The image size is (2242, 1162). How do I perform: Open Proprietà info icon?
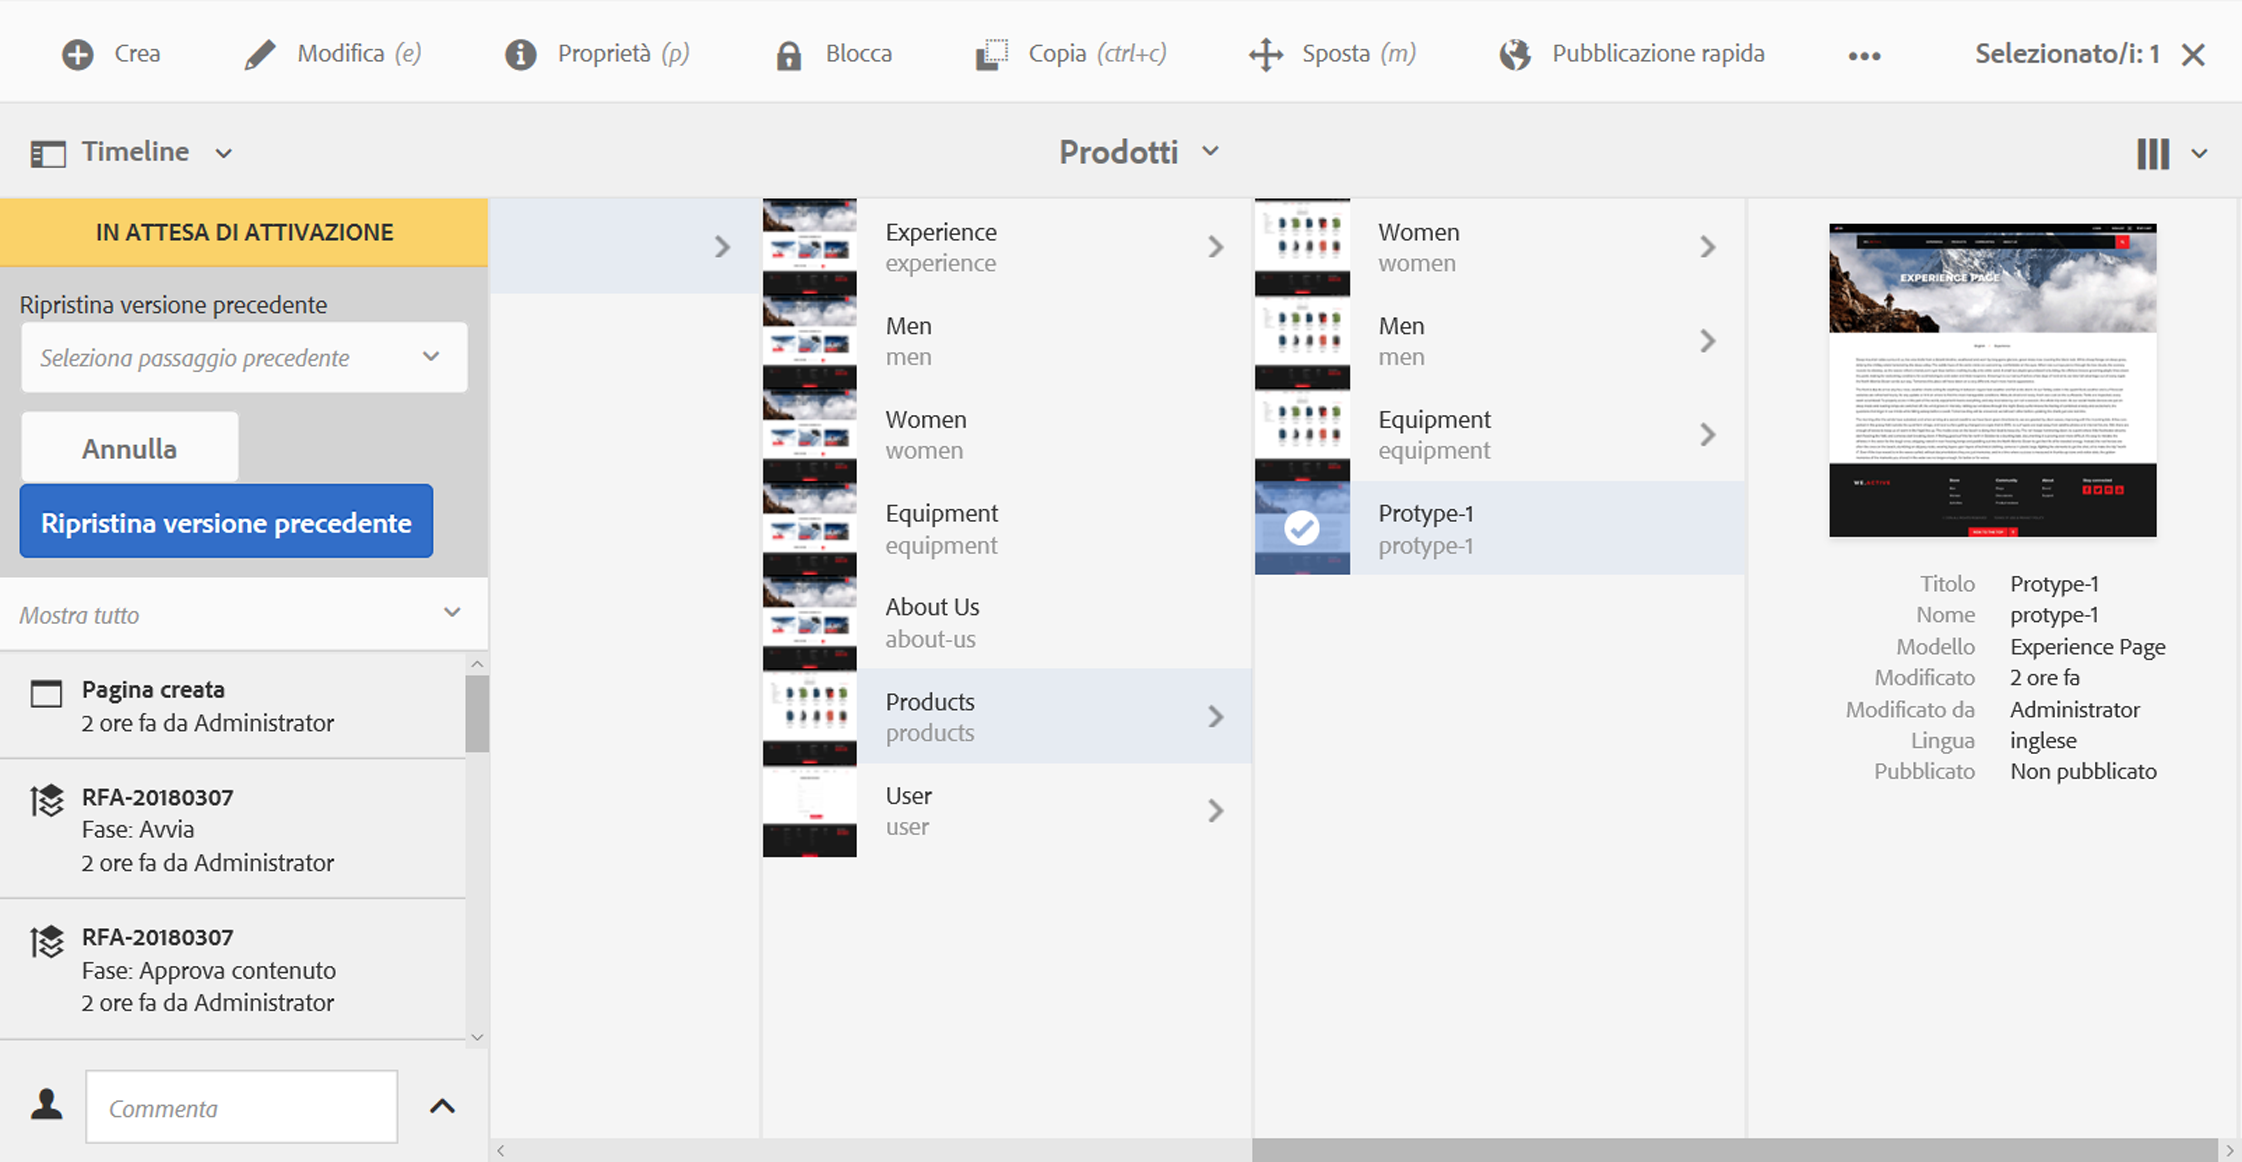[520, 54]
